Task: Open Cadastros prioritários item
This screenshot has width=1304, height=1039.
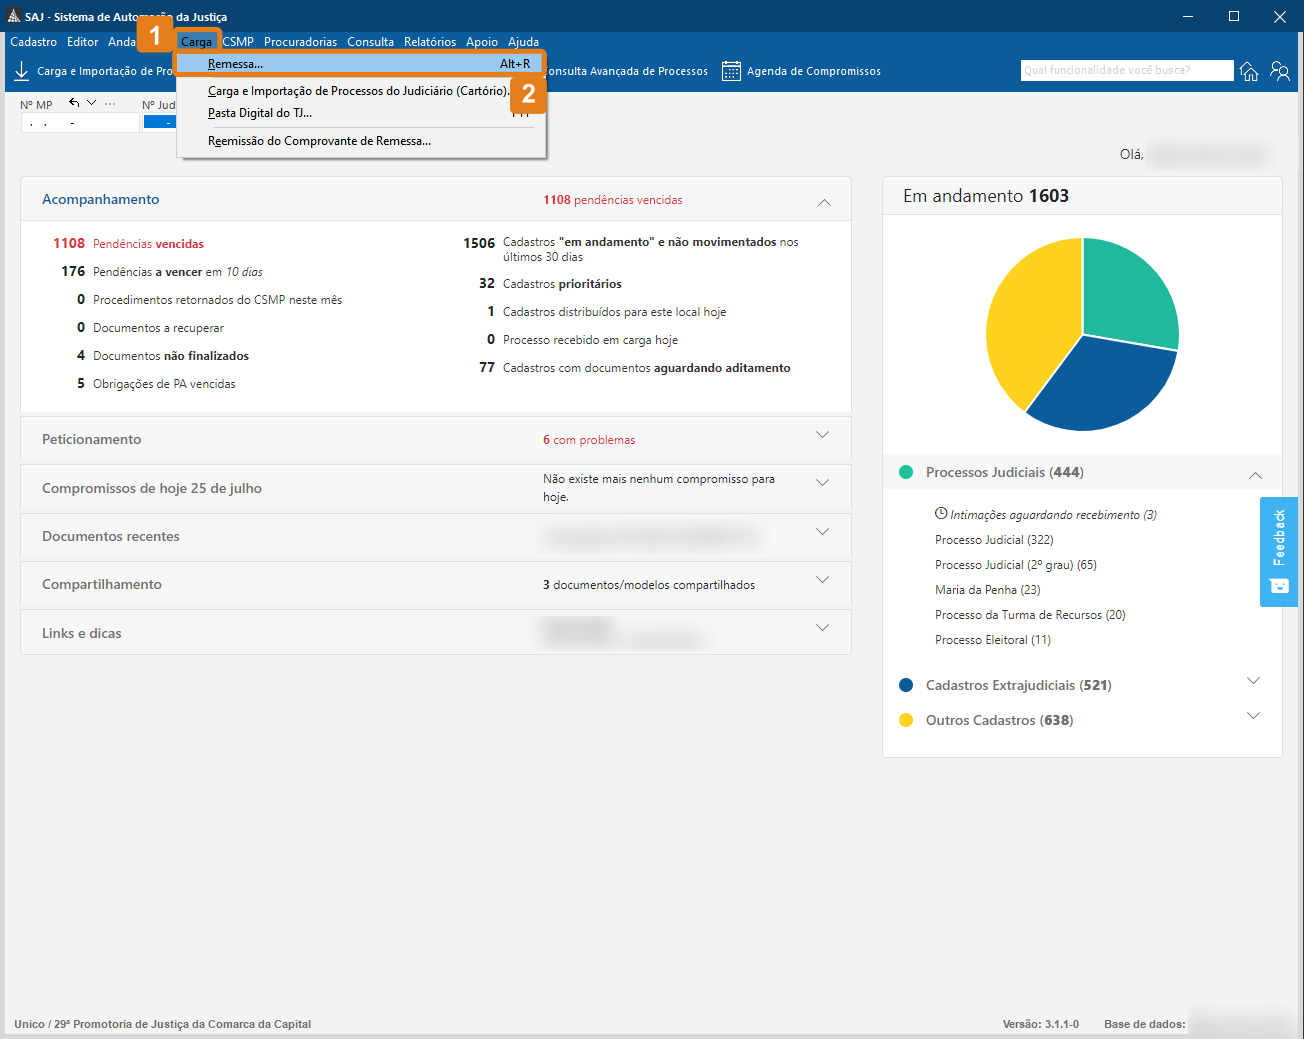Action: (550, 284)
